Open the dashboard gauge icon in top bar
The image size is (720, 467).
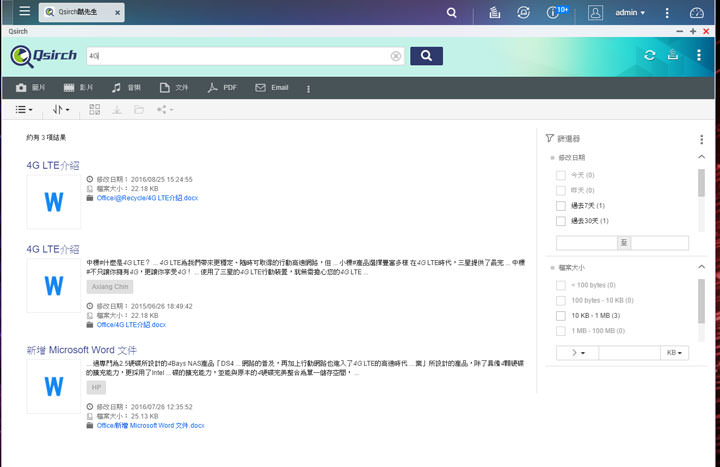tap(697, 13)
